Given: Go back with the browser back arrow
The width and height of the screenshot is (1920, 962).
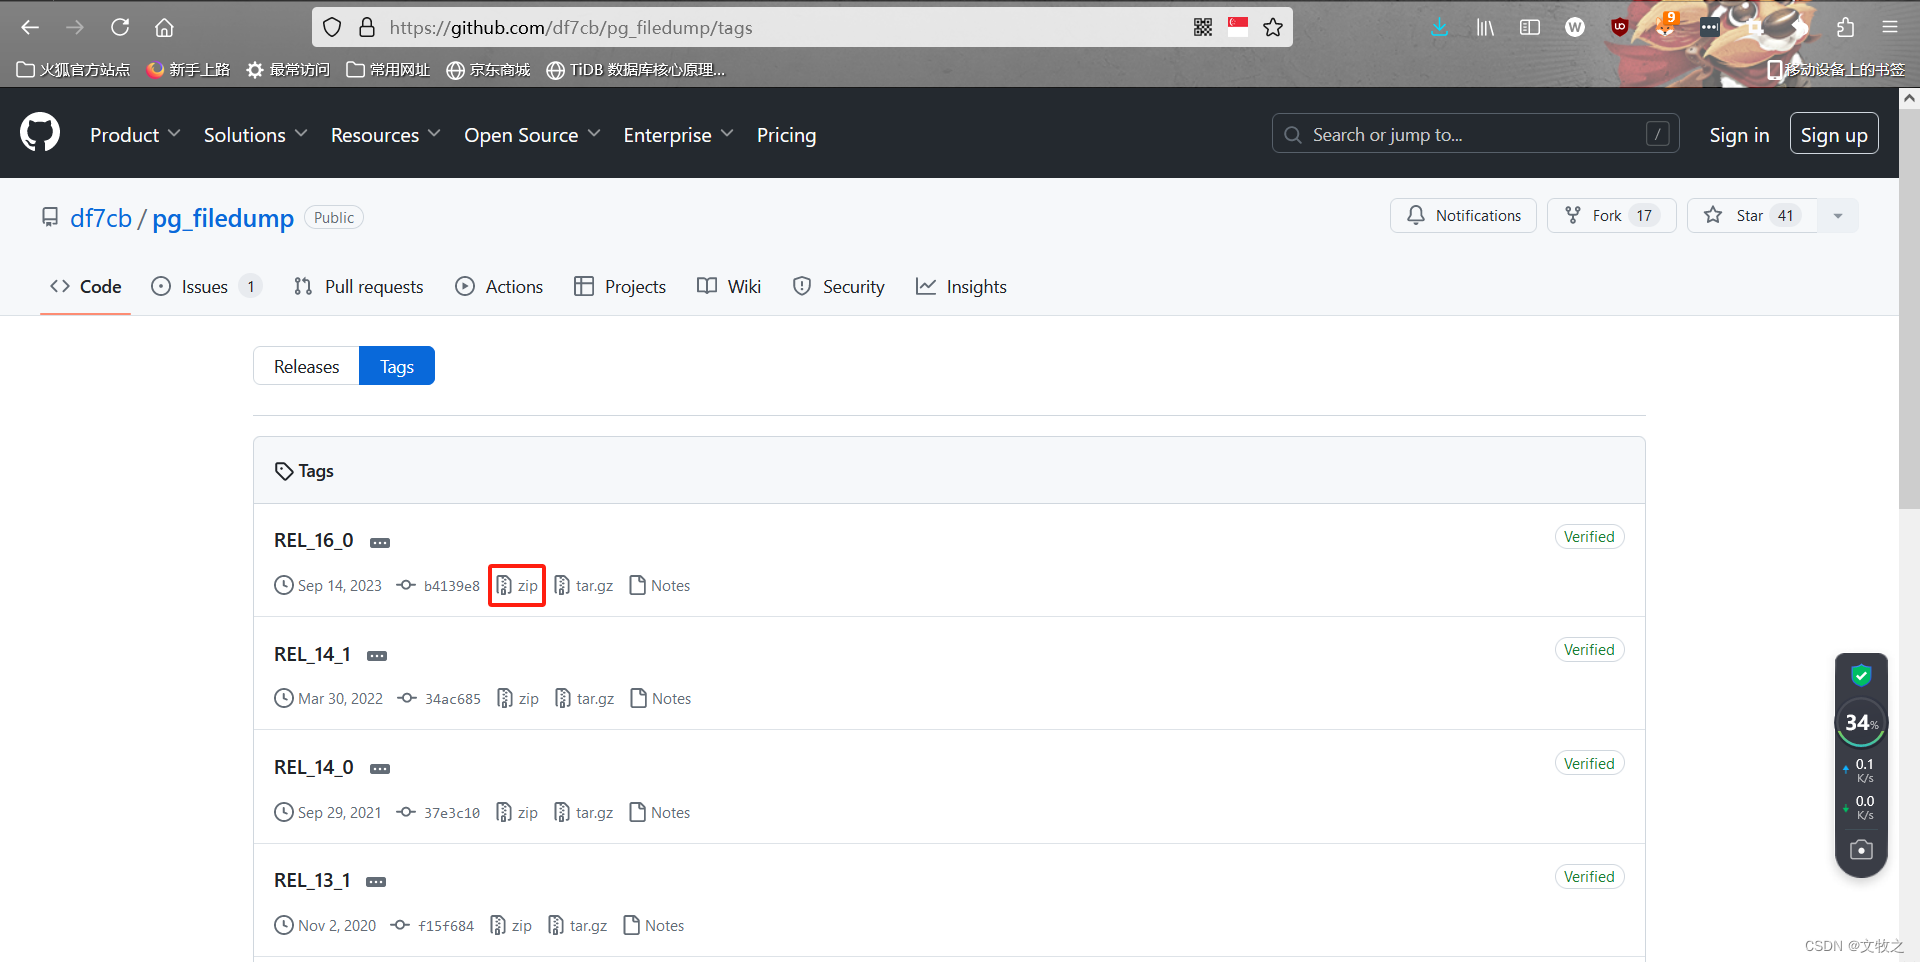Looking at the screenshot, I should tap(30, 27).
